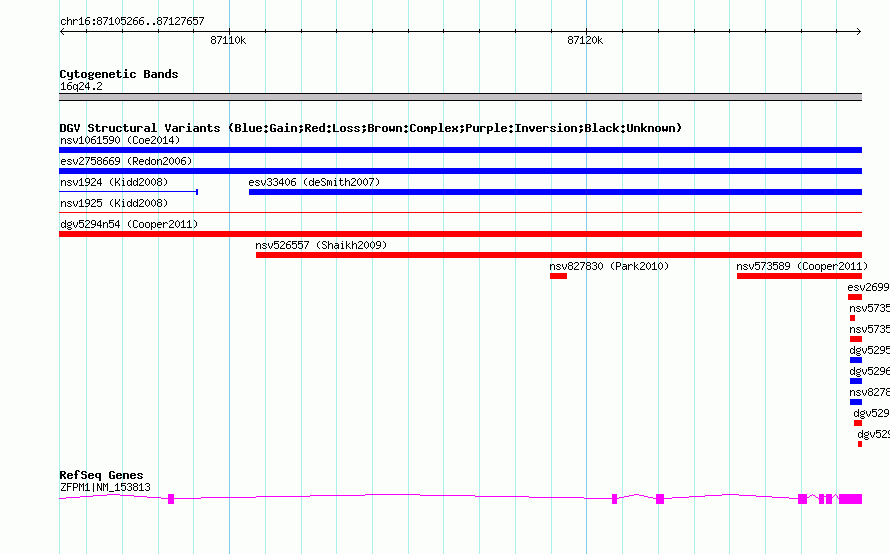Click the nsv573589 (Cooper2011) label

802,266
